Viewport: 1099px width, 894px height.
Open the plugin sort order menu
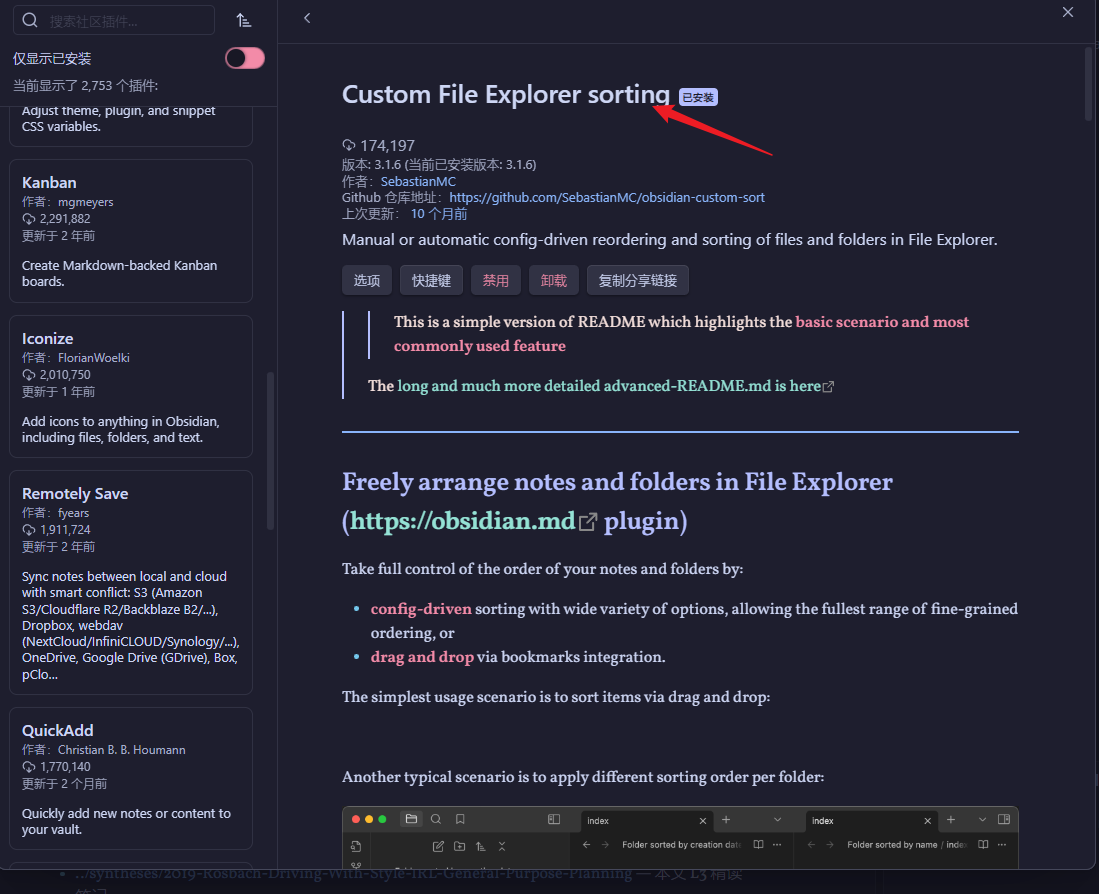point(243,20)
